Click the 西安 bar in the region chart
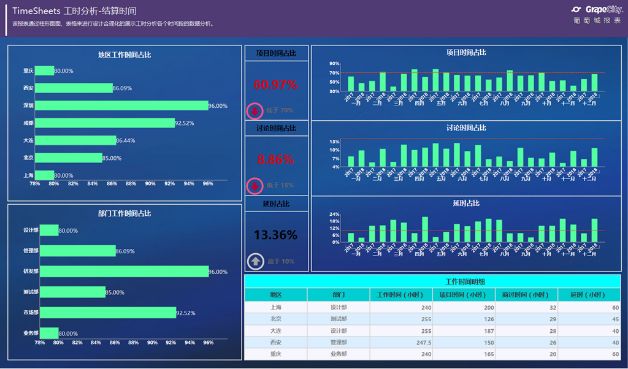The image size is (628, 369). (x=74, y=88)
